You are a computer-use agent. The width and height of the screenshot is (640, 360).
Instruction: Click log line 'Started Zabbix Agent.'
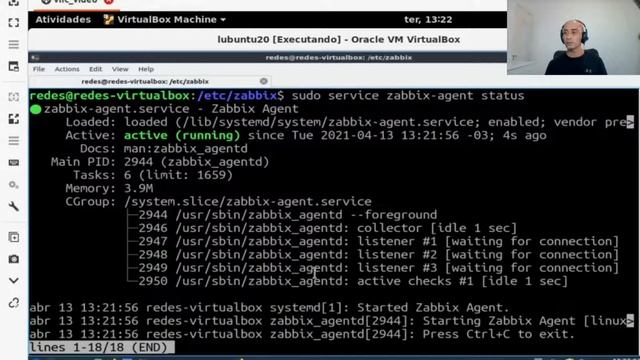pos(270,308)
